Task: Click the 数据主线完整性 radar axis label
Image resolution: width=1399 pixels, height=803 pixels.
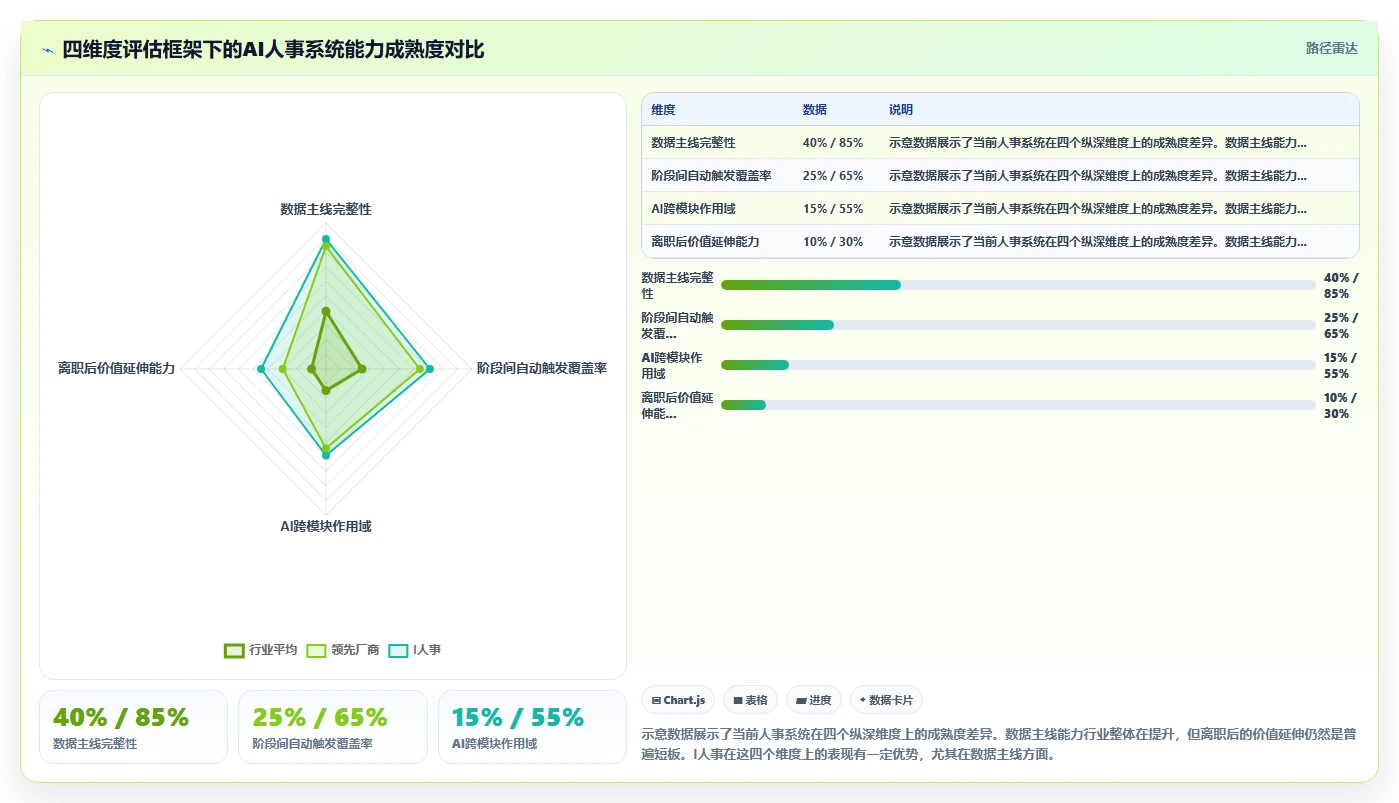Action: [326, 210]
